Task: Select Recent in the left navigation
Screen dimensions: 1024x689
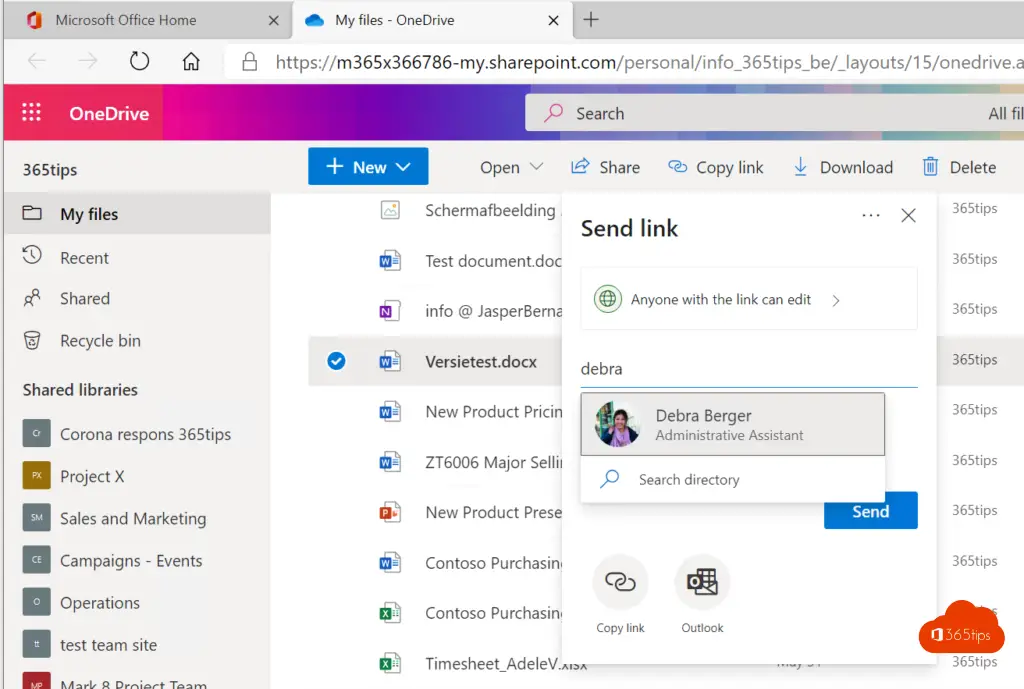Action: [x=84, y=258]
